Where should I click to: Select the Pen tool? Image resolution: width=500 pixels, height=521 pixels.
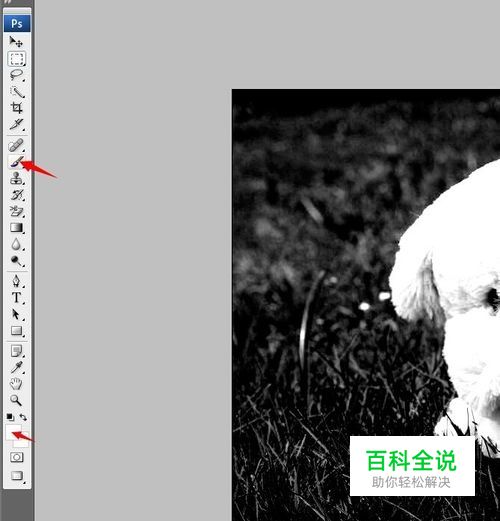pos(16,281)
